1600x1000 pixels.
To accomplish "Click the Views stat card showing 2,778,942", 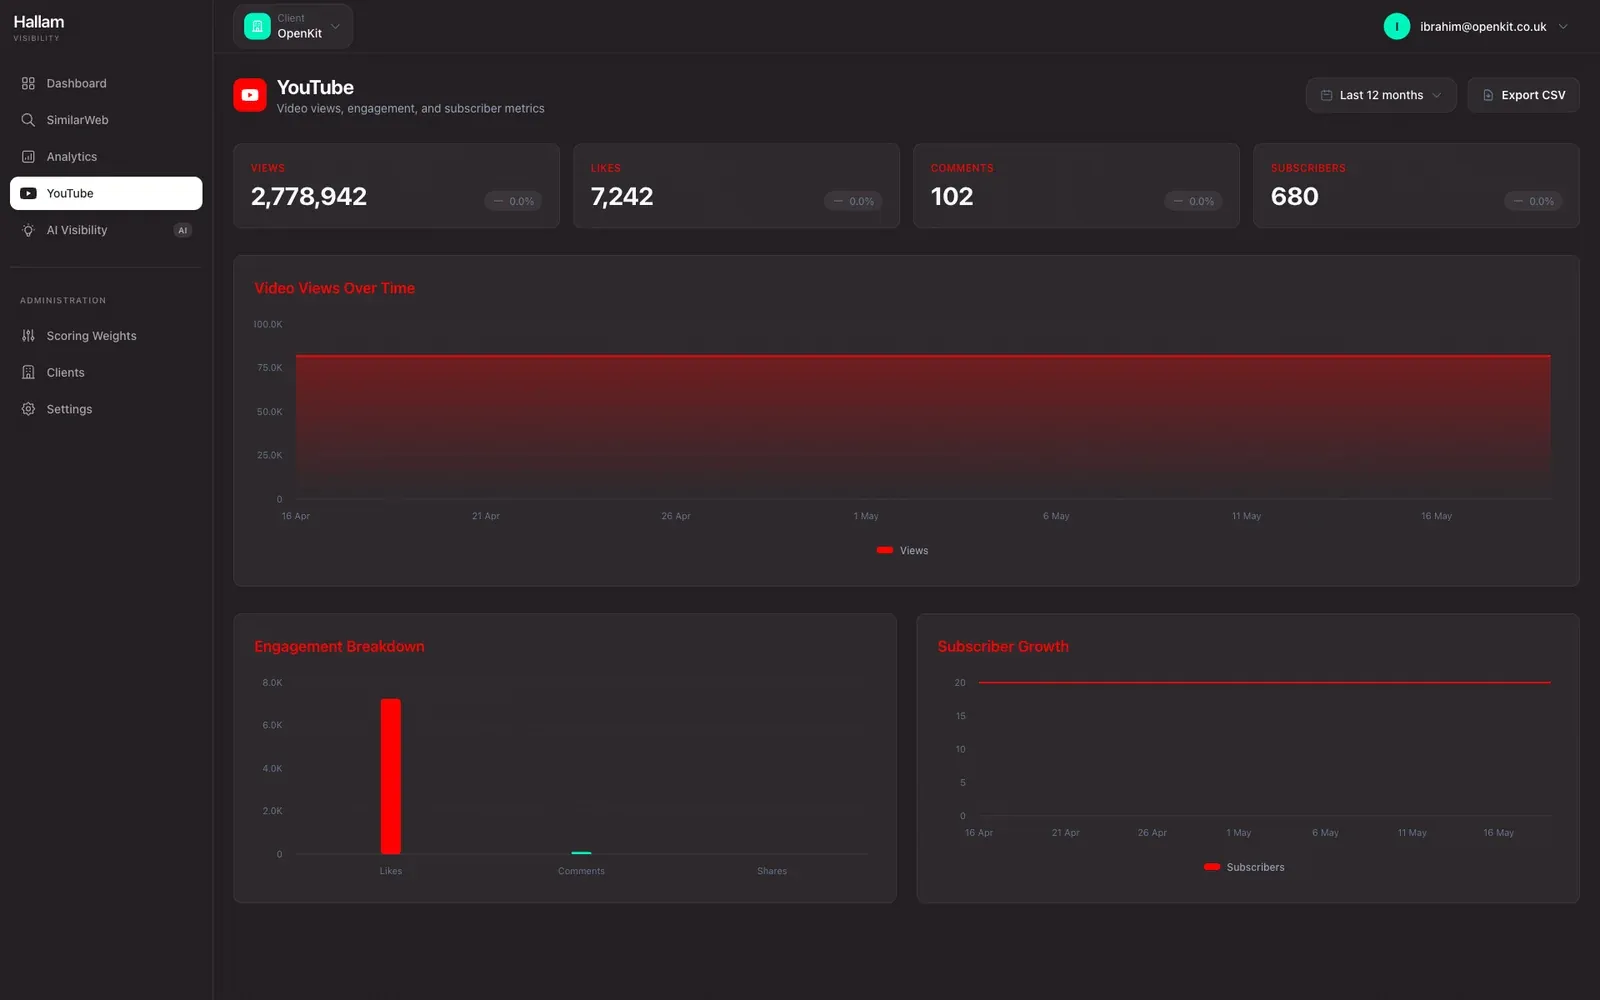I will click(396, 186).
